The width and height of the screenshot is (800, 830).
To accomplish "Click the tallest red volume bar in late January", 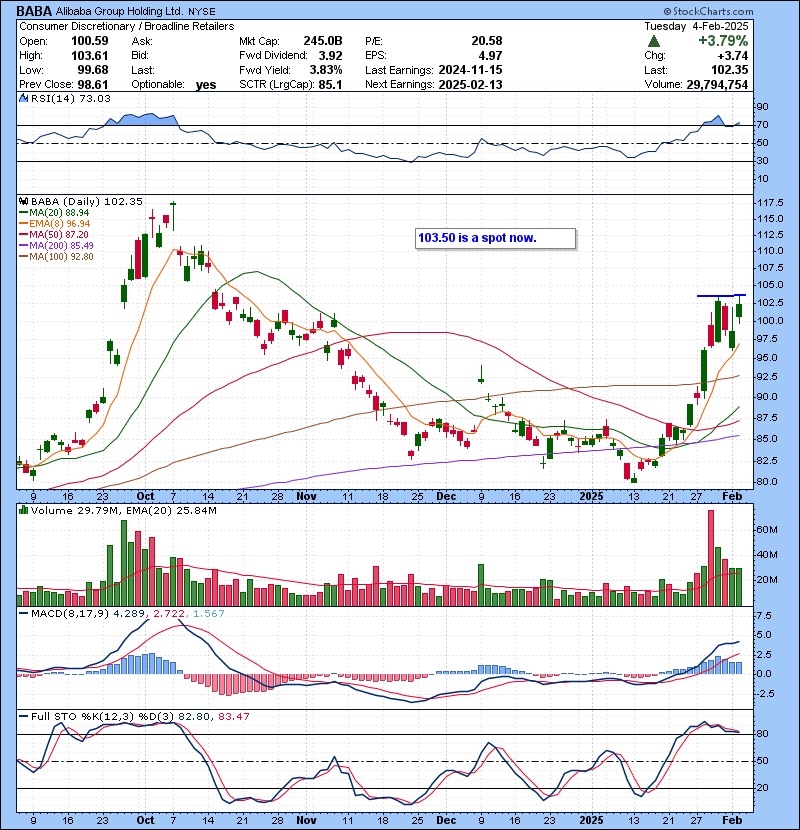I will tap(711, 558).
